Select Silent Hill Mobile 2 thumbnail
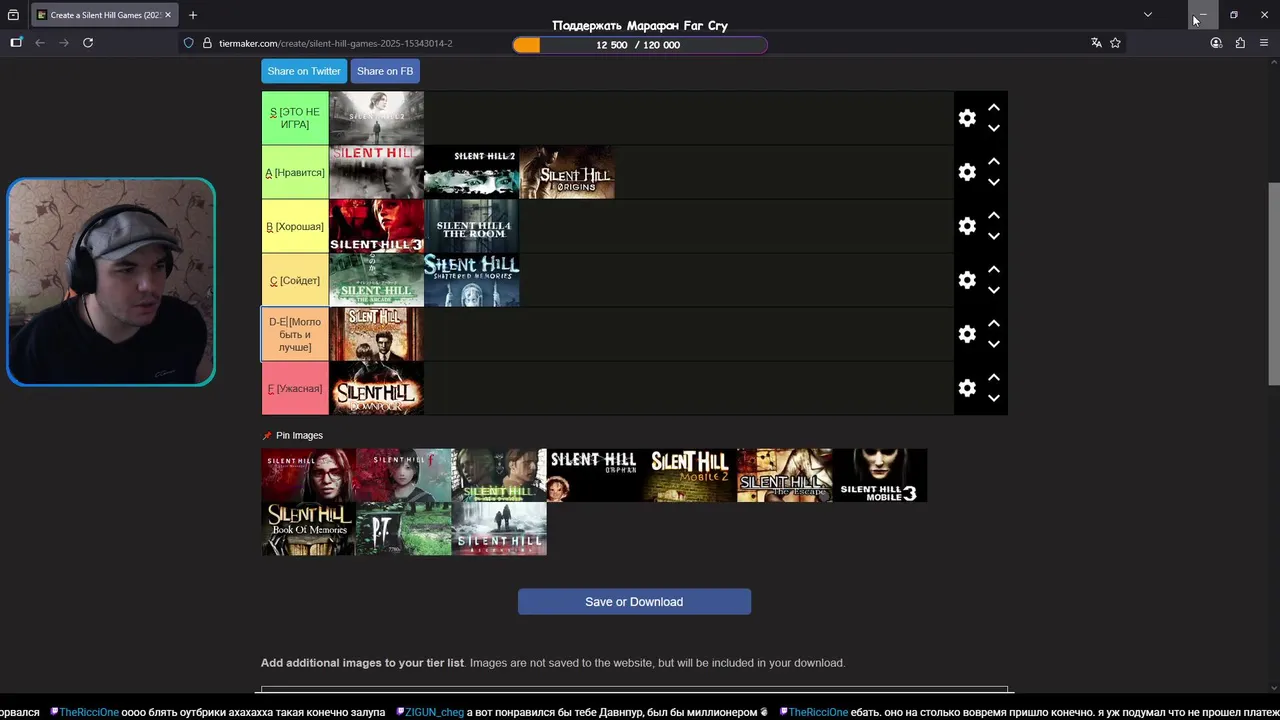 pyautogui.click(x=689, y=475)
